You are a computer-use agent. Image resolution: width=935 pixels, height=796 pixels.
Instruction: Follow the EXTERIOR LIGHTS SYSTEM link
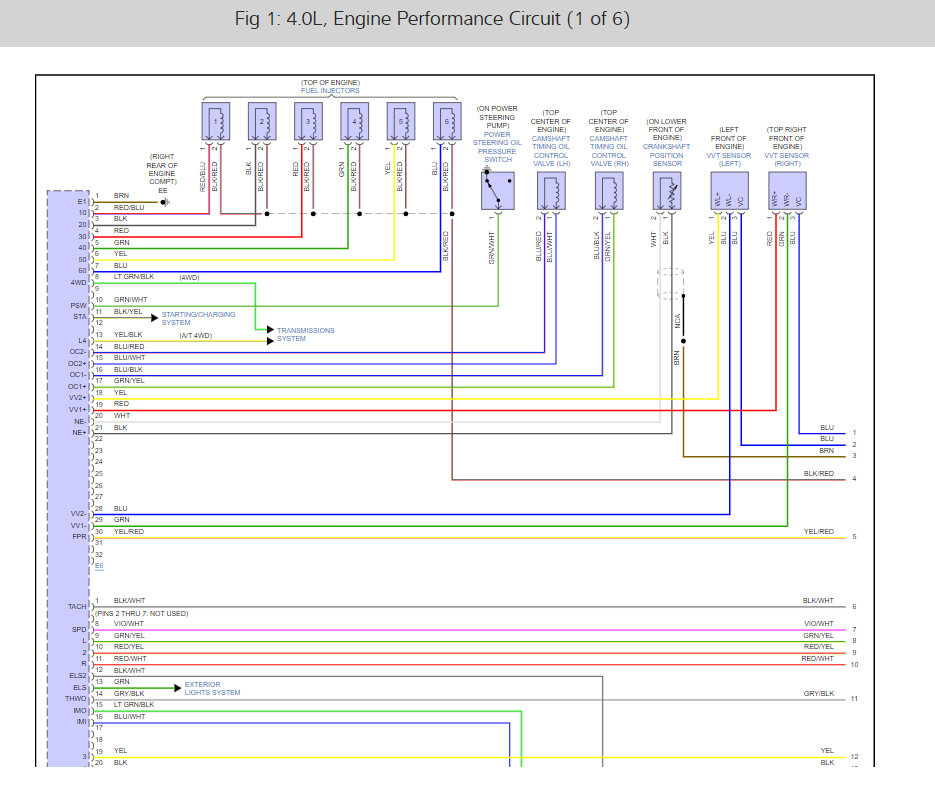212,689
